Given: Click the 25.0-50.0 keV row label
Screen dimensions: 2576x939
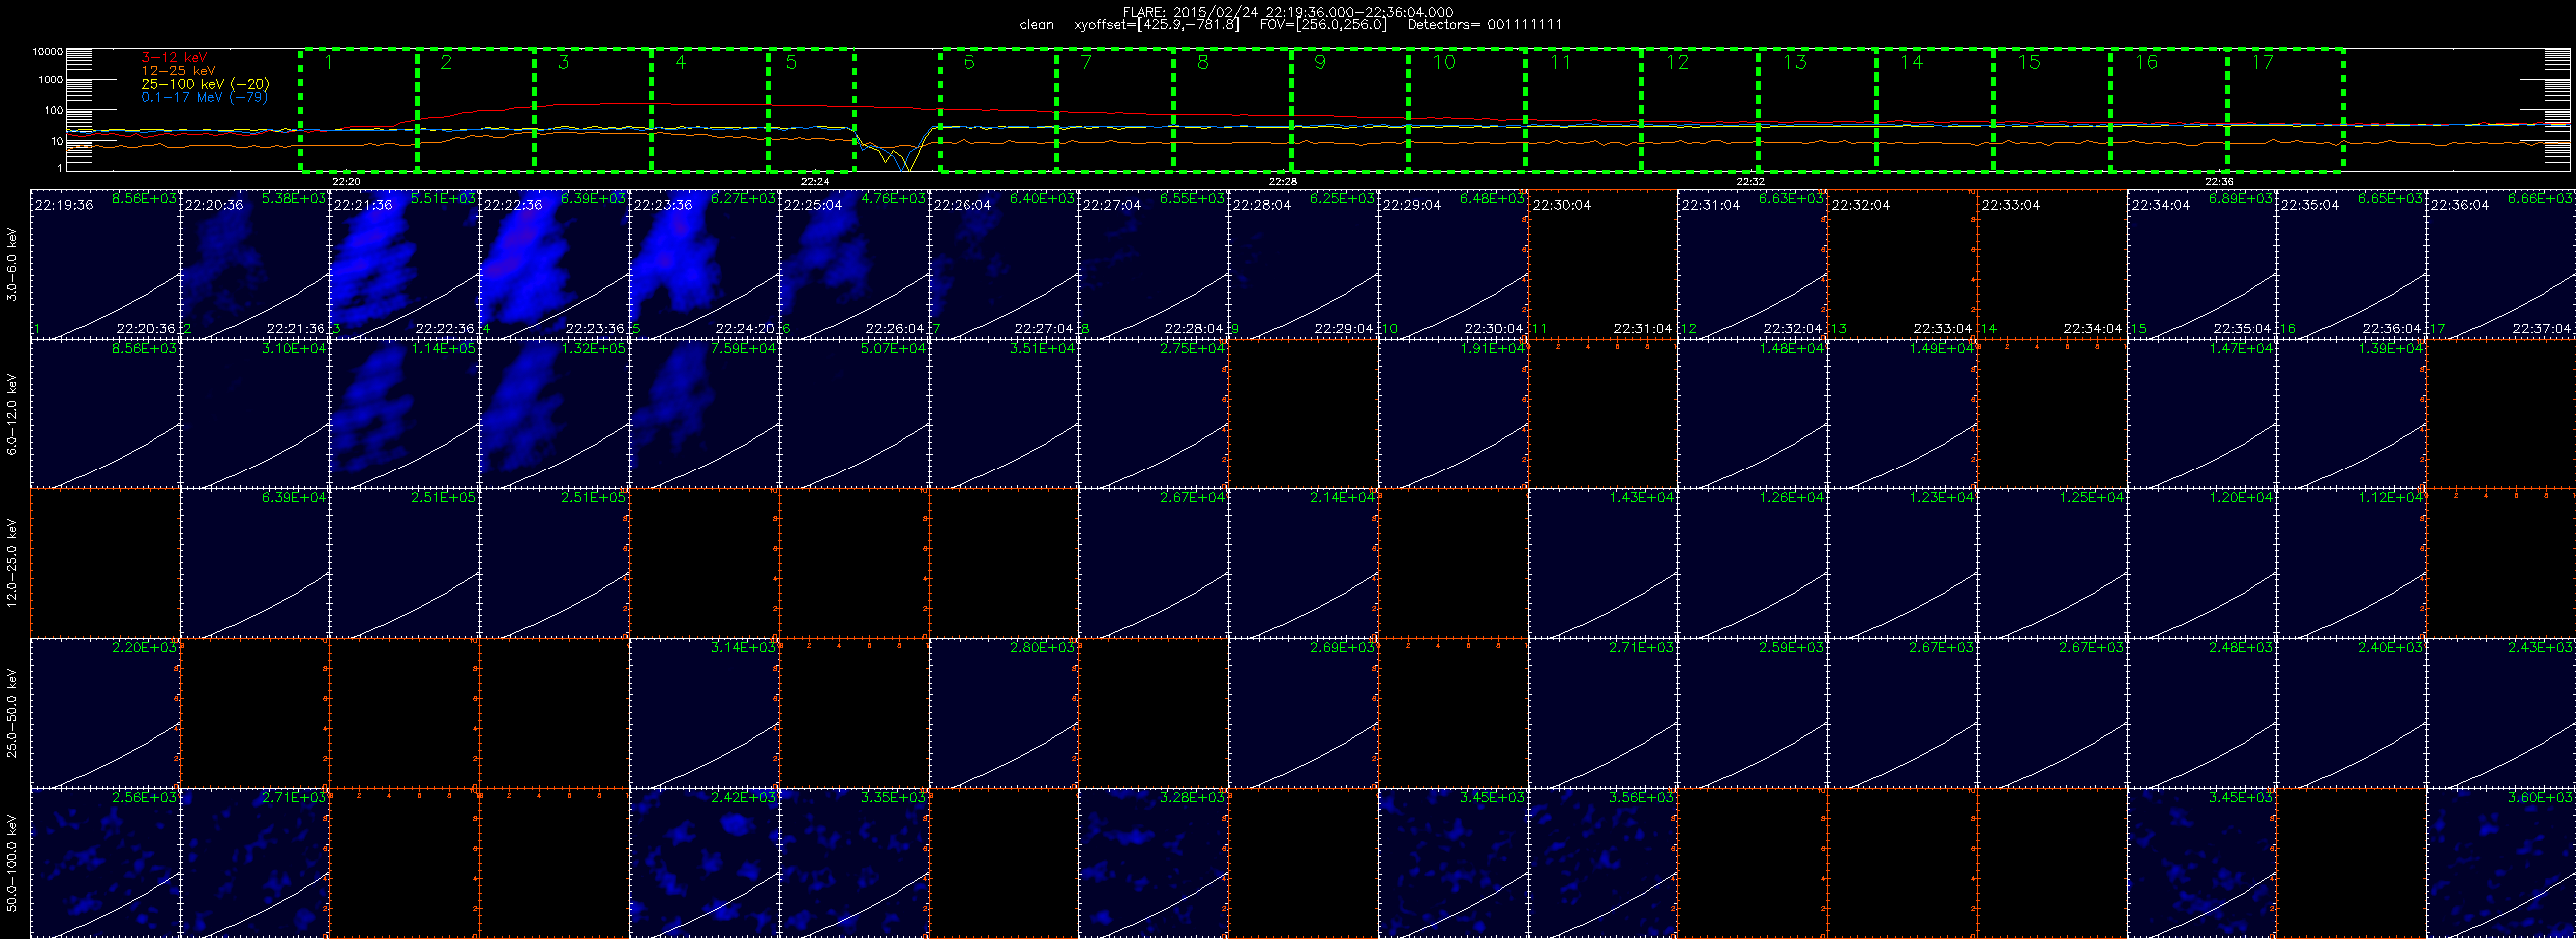Looking at the screenshot, I should tap(12, 713).
